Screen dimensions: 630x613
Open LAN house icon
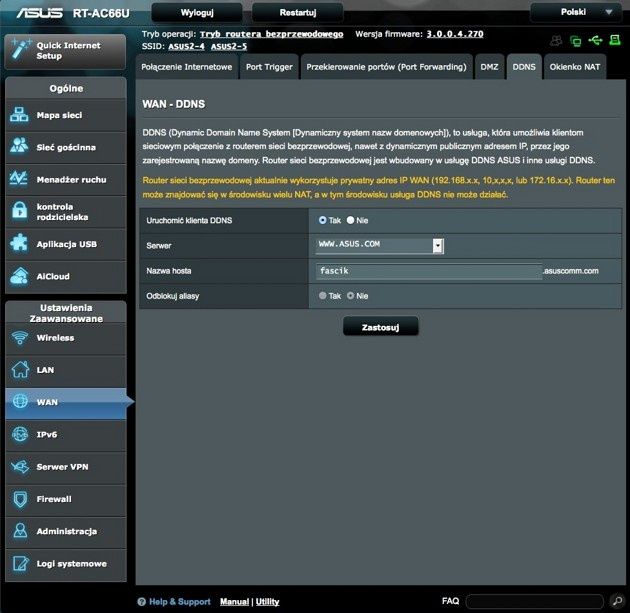20,370
